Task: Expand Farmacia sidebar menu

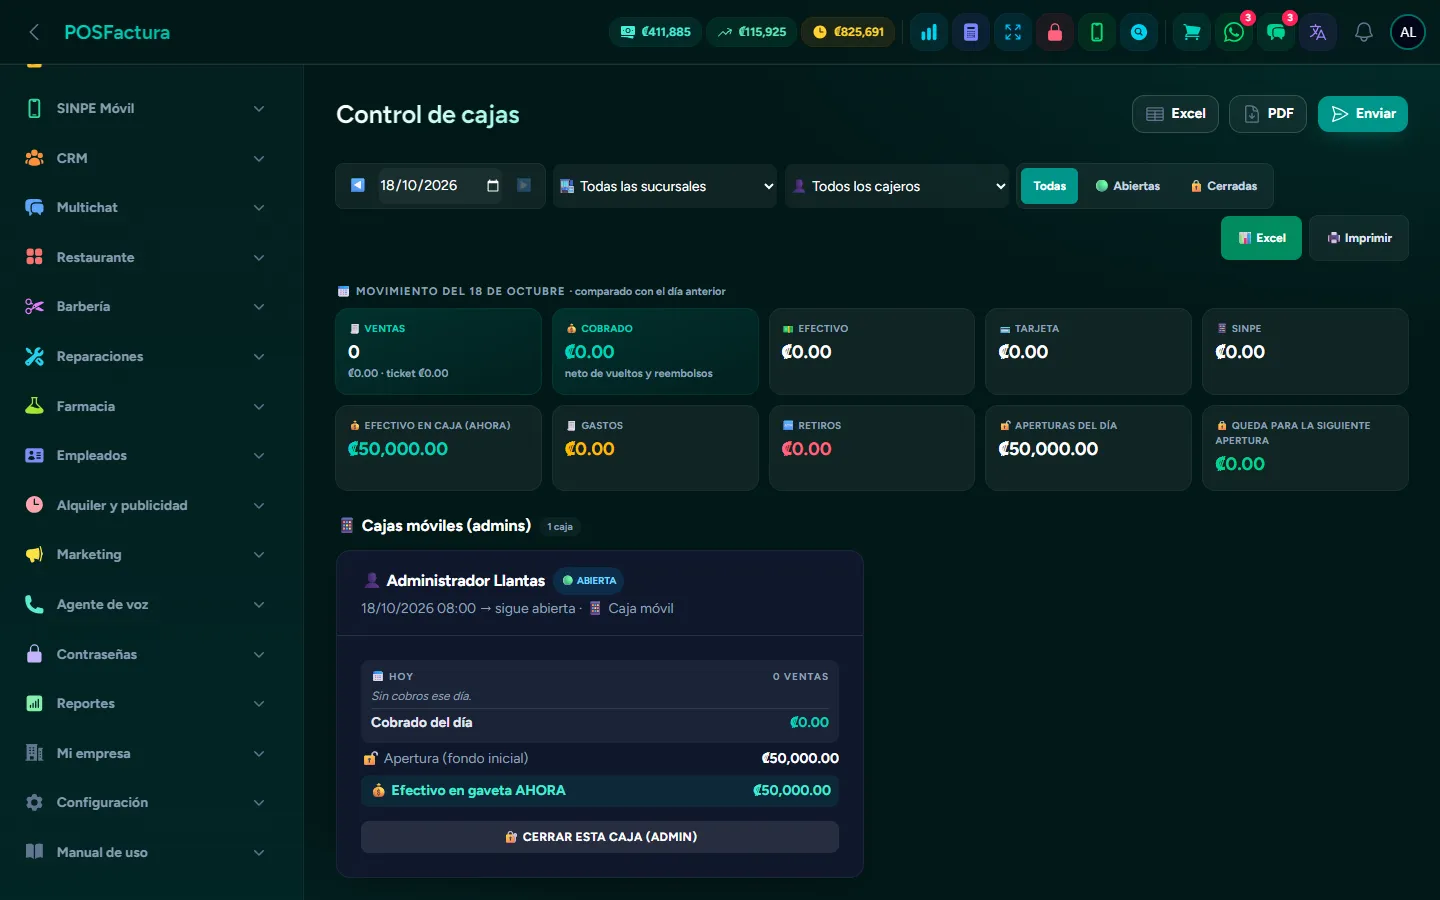Action: (146, 406)
